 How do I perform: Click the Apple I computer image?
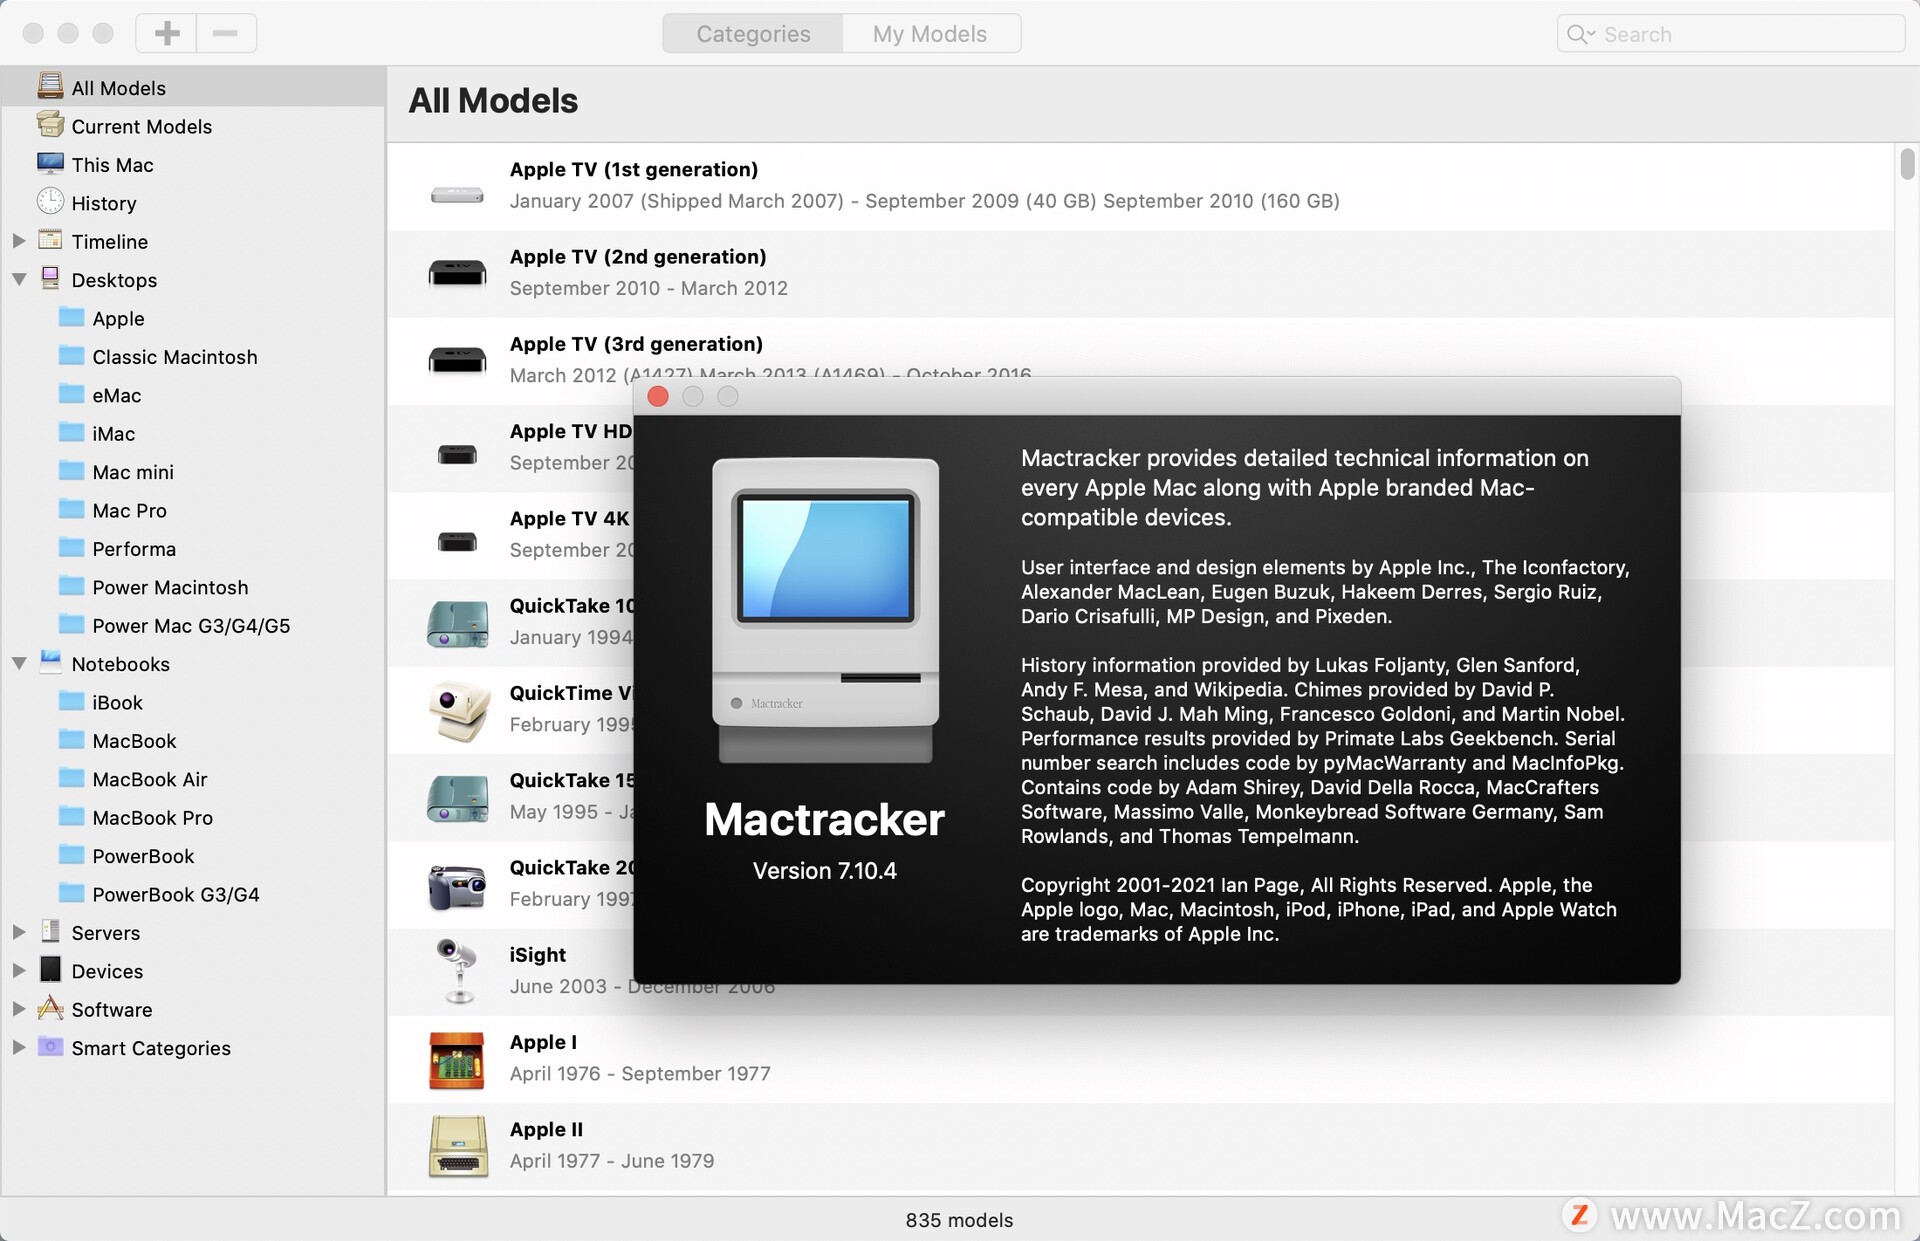(x=457, y=1059)
